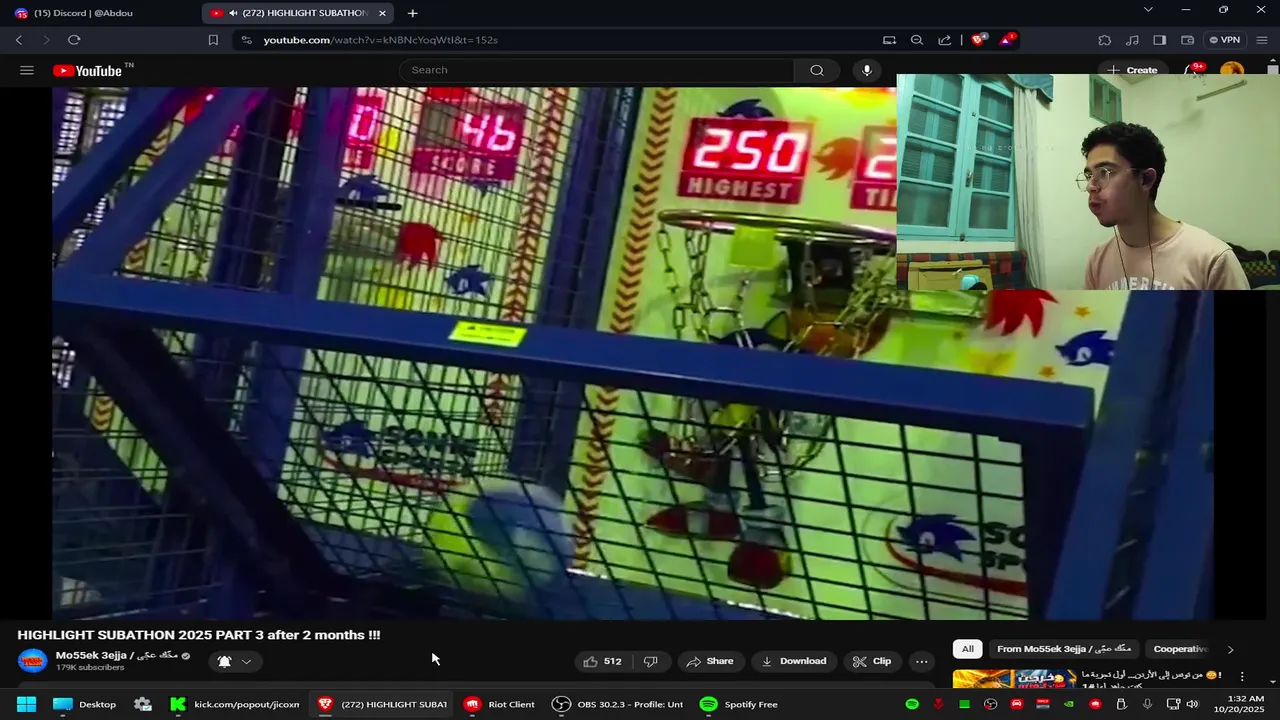Open the Brave Rewards triangle icon
This screenshot has height=720, width=1280.
coord(1007,40)
